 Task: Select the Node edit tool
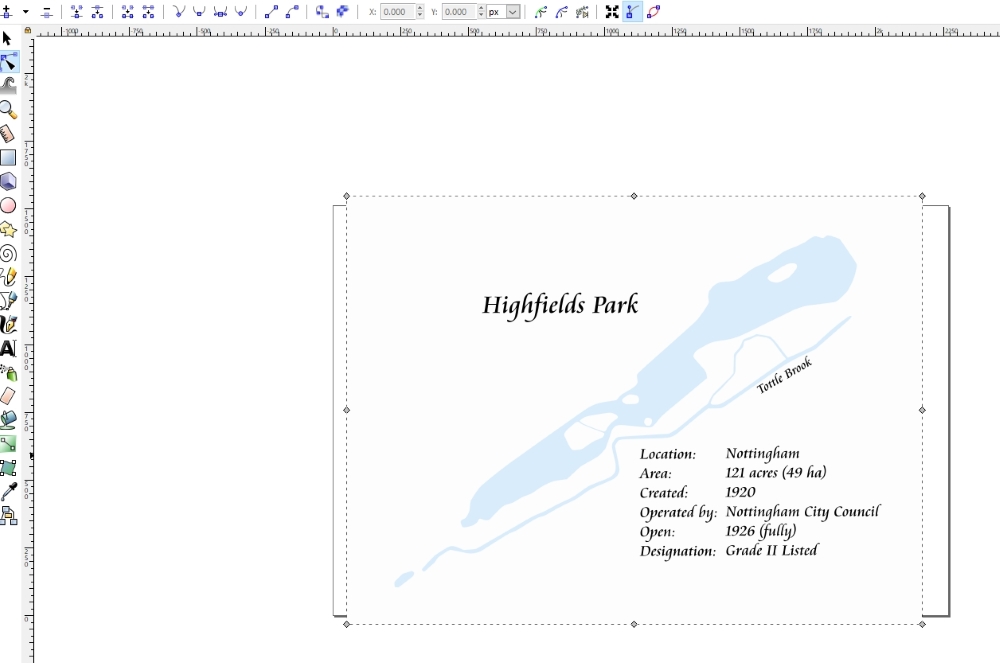(x=8, y=62)
